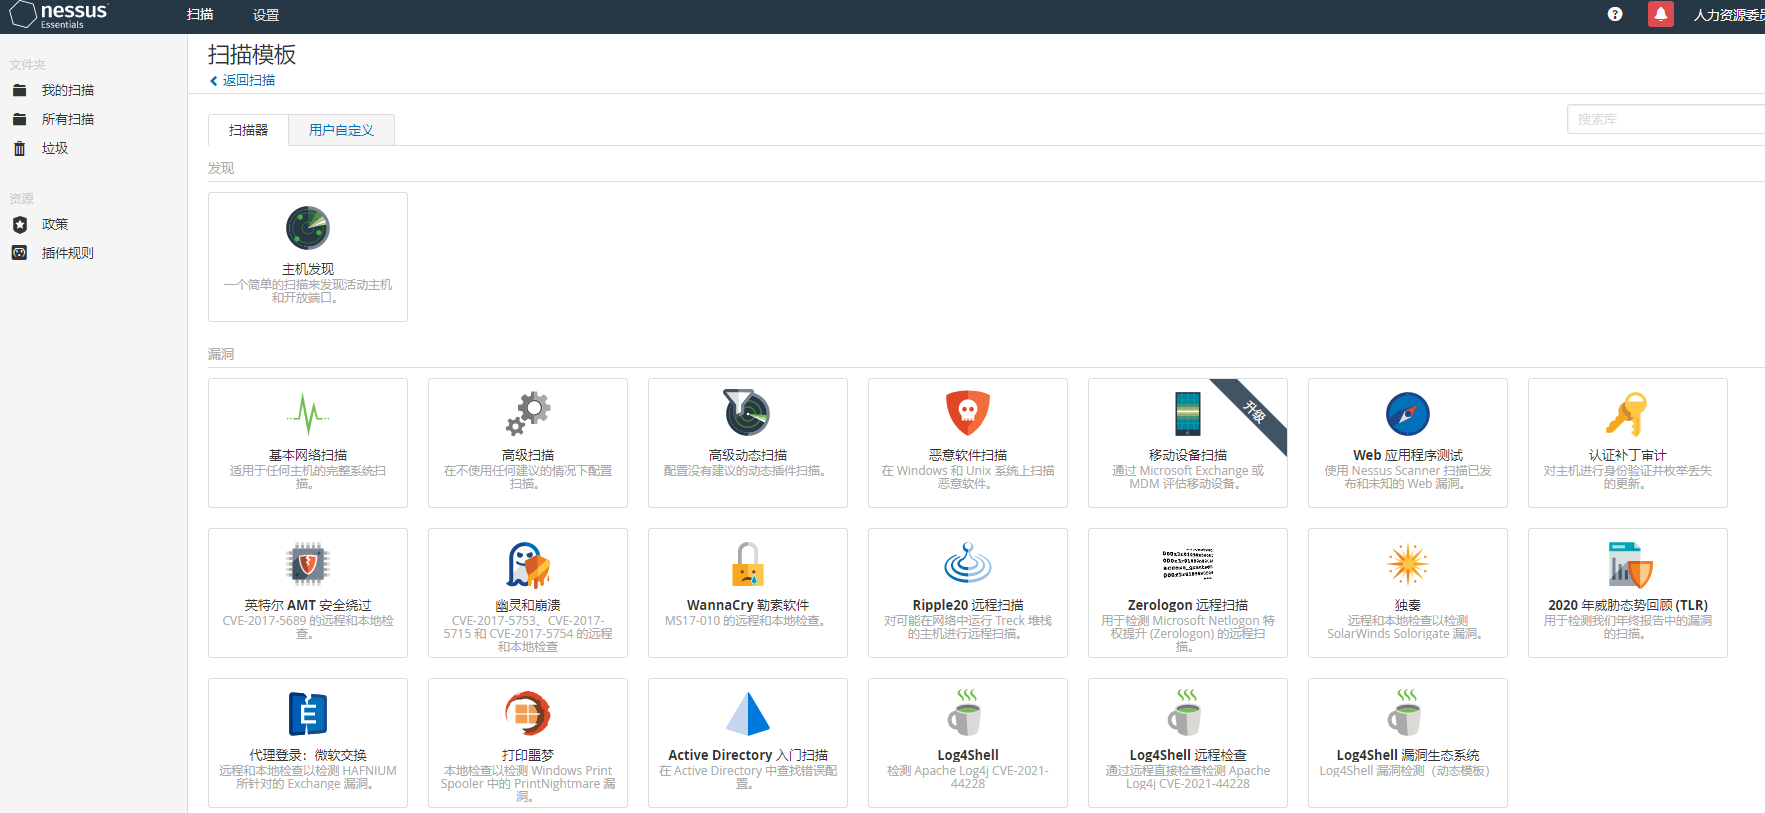Click the Ripple20 远程扫描 title
The width and height of the screenshot is (1765, 813).
(968, 605)
